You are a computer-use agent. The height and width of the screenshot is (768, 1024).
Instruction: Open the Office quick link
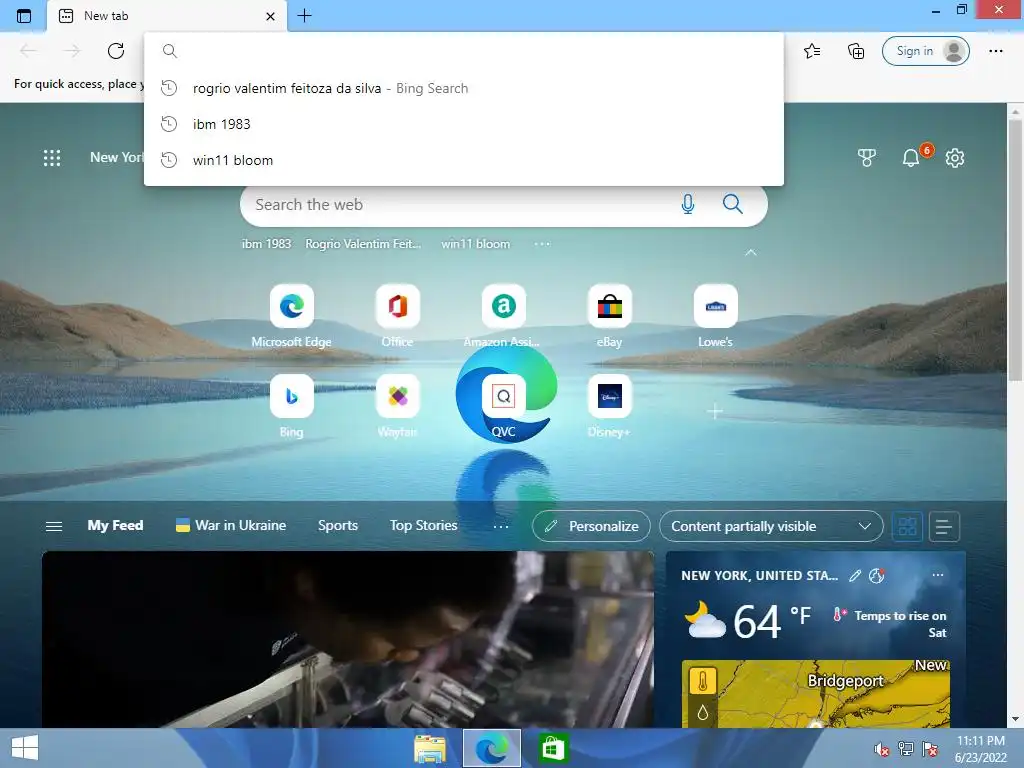[x=397, y=315]
